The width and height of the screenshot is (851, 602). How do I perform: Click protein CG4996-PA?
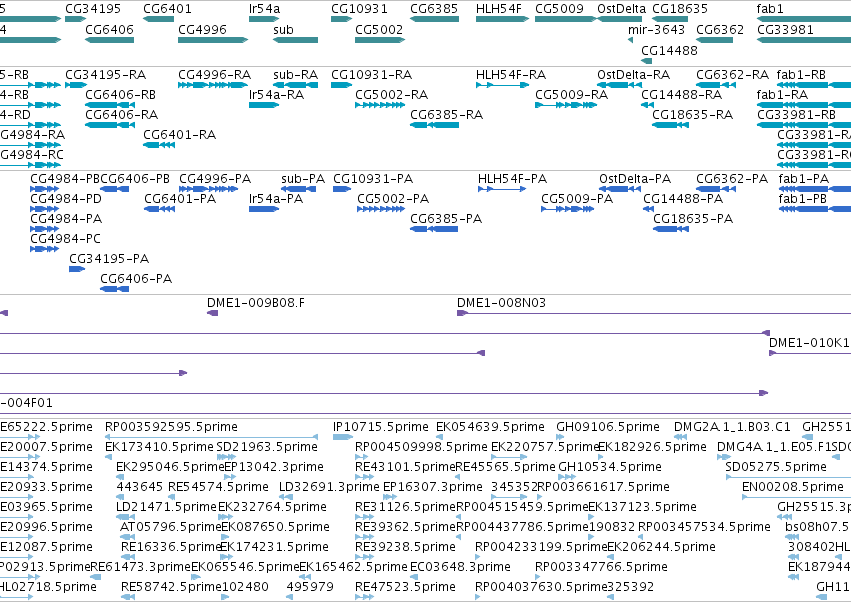(208, 189)
